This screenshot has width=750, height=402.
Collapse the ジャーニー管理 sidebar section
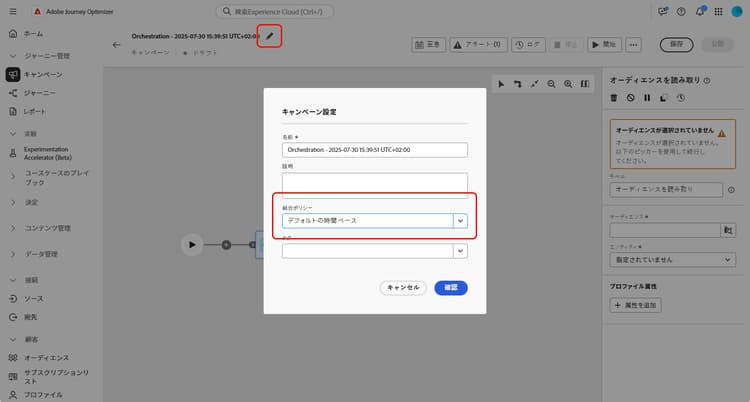tap(13, 56)
